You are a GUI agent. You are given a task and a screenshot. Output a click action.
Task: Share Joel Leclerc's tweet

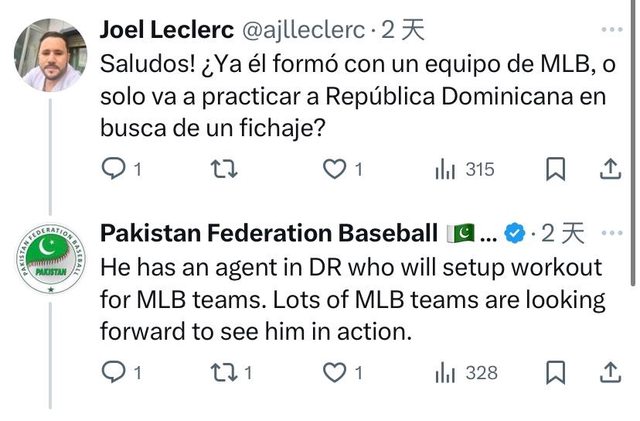(609, 170)
